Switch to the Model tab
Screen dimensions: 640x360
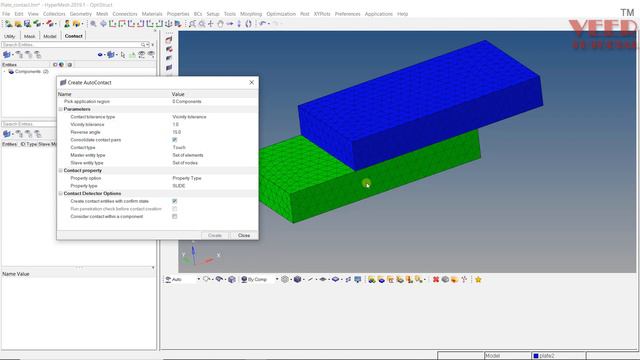pyautogui.click(x=50, y=36)
